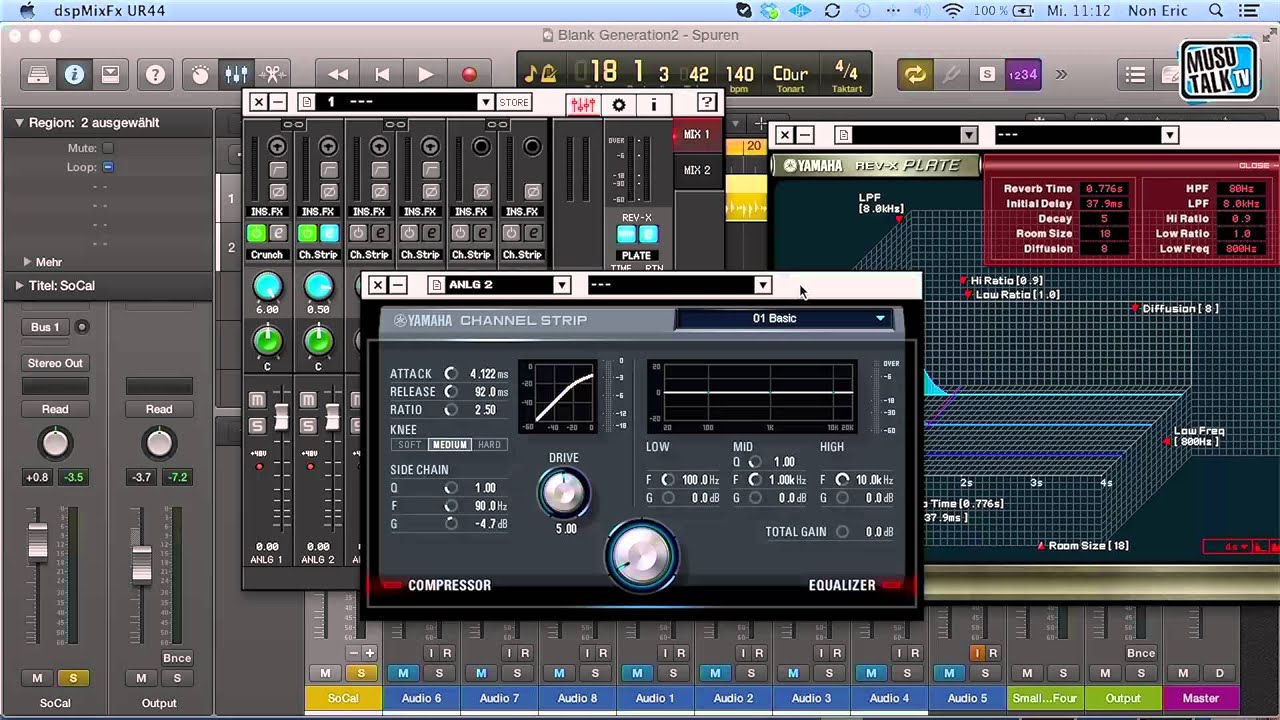Toggle high-pass filter on first dspMixFx channel
1280x720 pixels.
[277, 169]
